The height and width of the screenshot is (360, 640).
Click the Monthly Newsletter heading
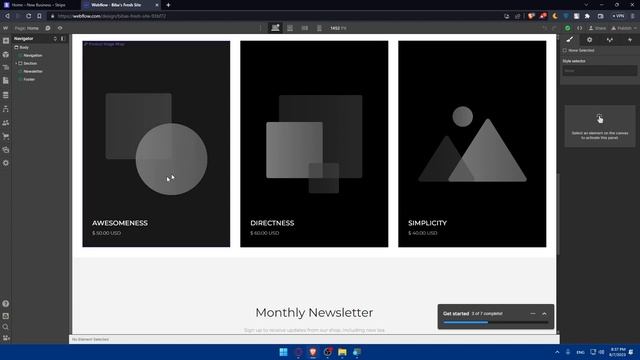coord(314,313)
